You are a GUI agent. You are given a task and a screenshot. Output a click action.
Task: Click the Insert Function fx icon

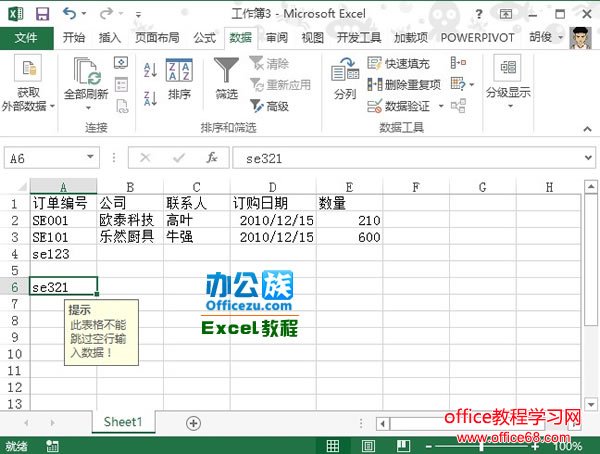pos(212,157)
